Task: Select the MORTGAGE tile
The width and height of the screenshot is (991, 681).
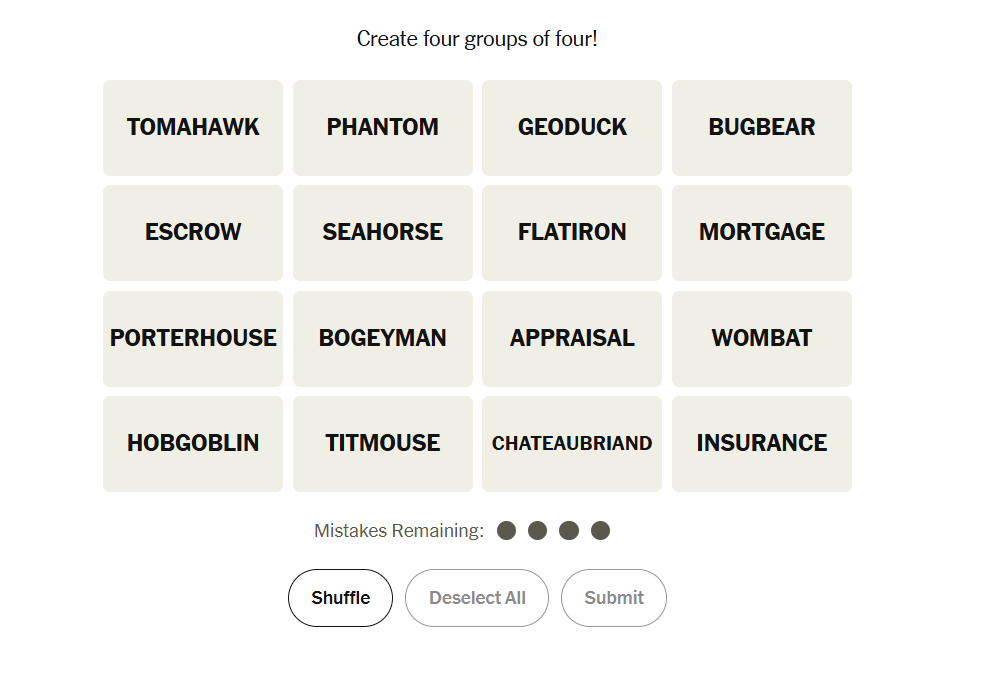Action: 762,233
